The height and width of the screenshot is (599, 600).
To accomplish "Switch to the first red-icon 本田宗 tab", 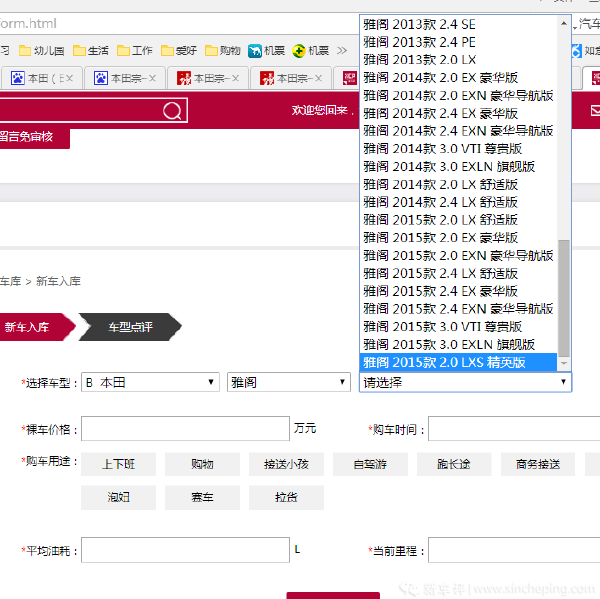I will click(x=208, y=78).
